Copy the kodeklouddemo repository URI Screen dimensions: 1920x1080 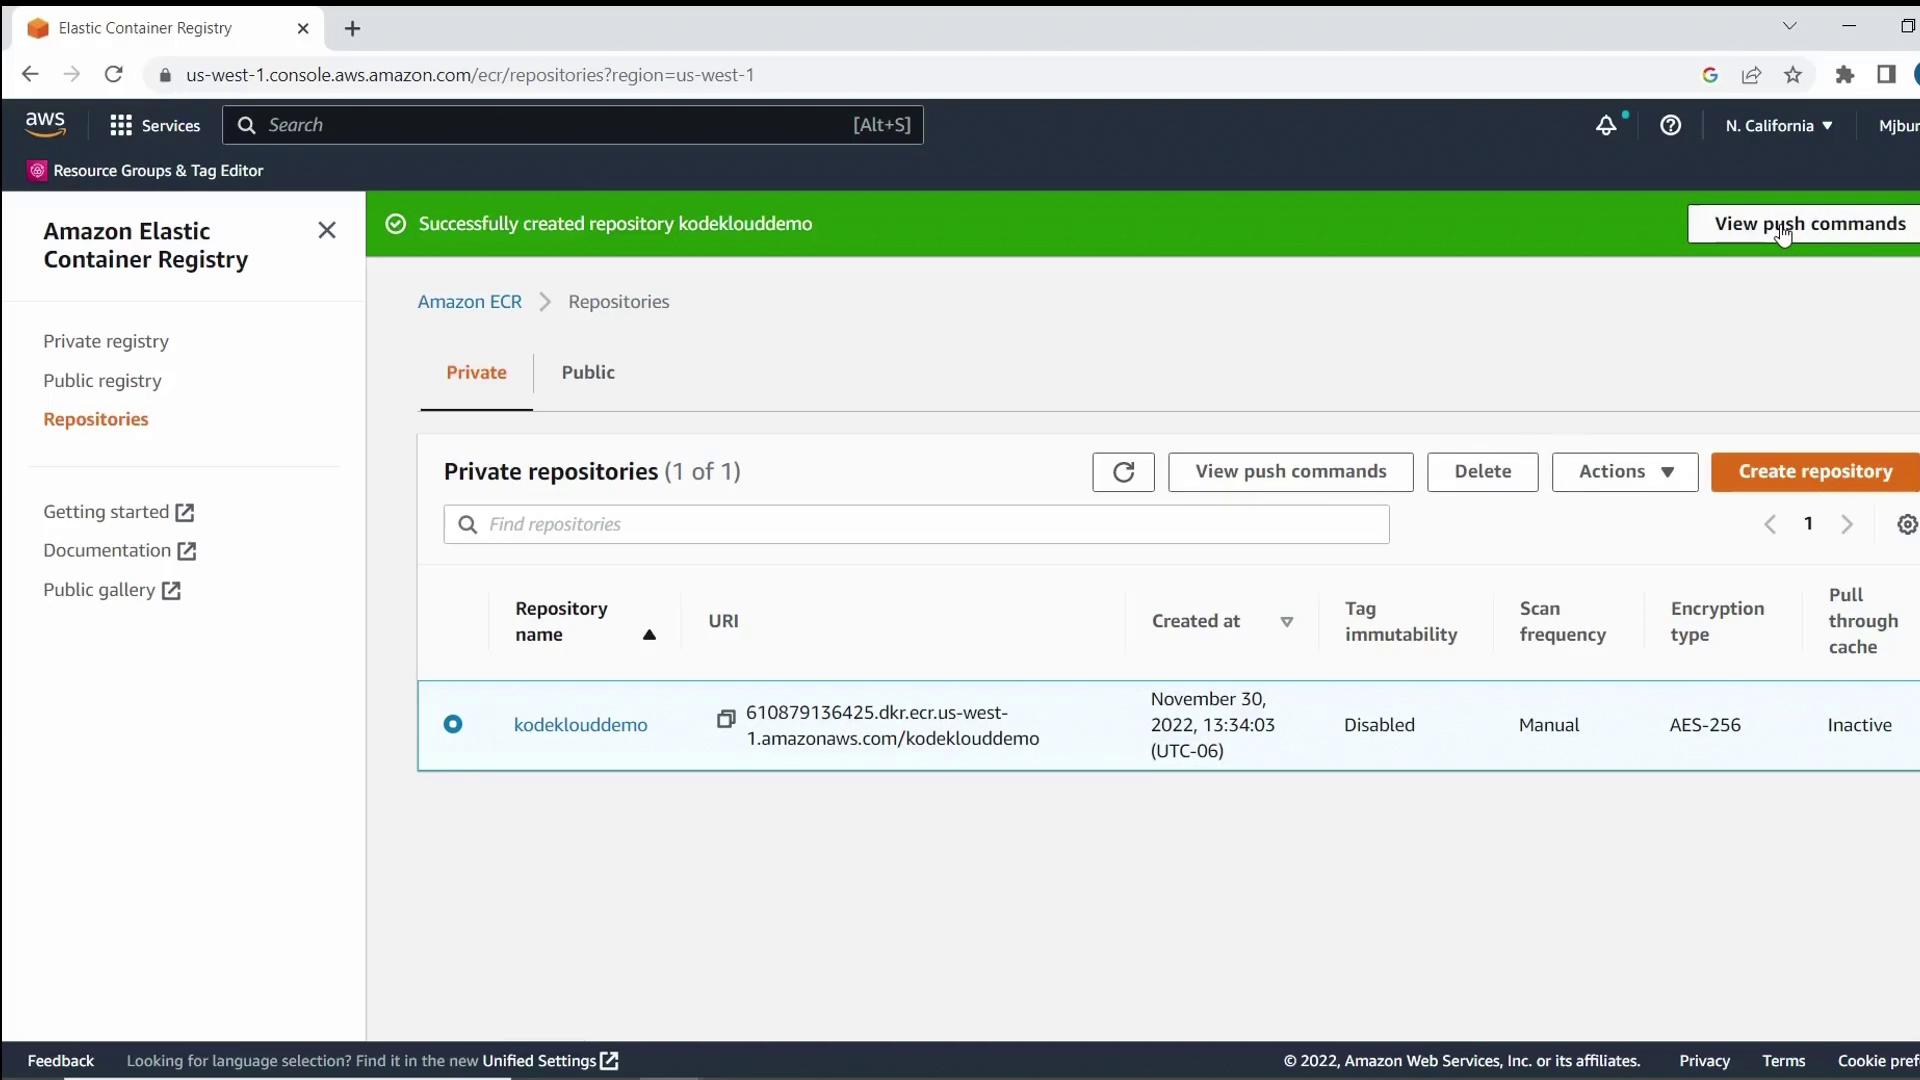coord(726,719)
